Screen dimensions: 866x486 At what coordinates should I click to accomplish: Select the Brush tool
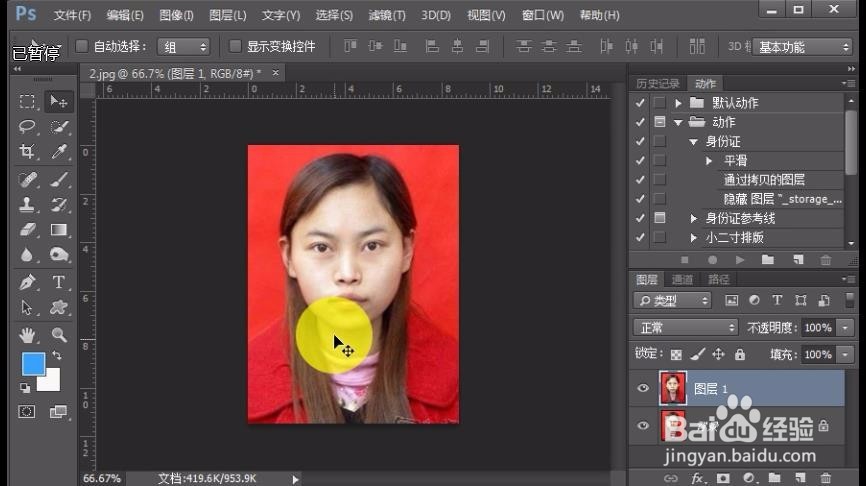59,179
